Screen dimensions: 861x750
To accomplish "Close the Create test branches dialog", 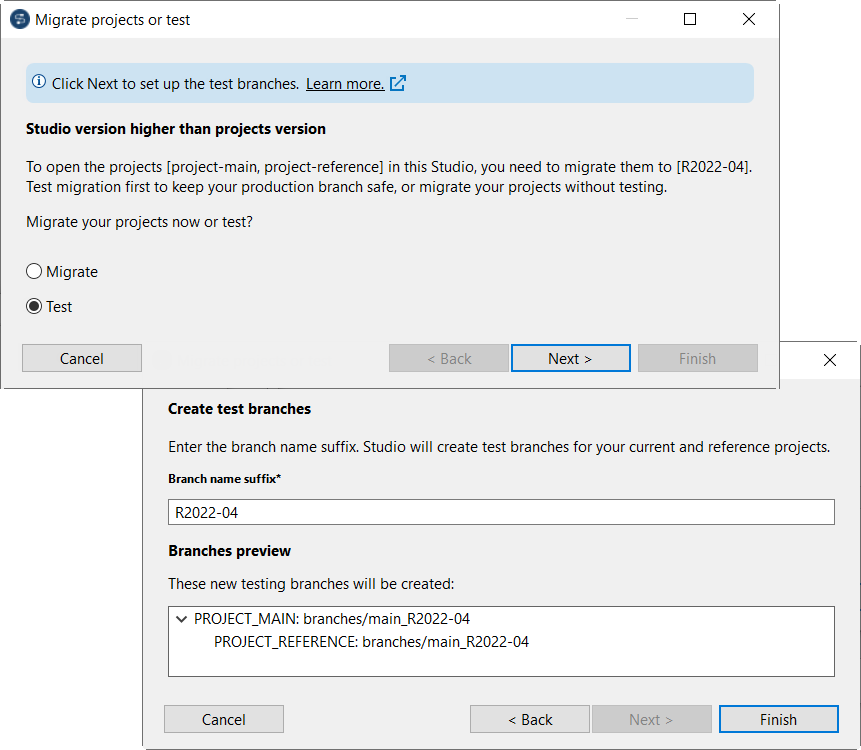I will tap(829, 360).
